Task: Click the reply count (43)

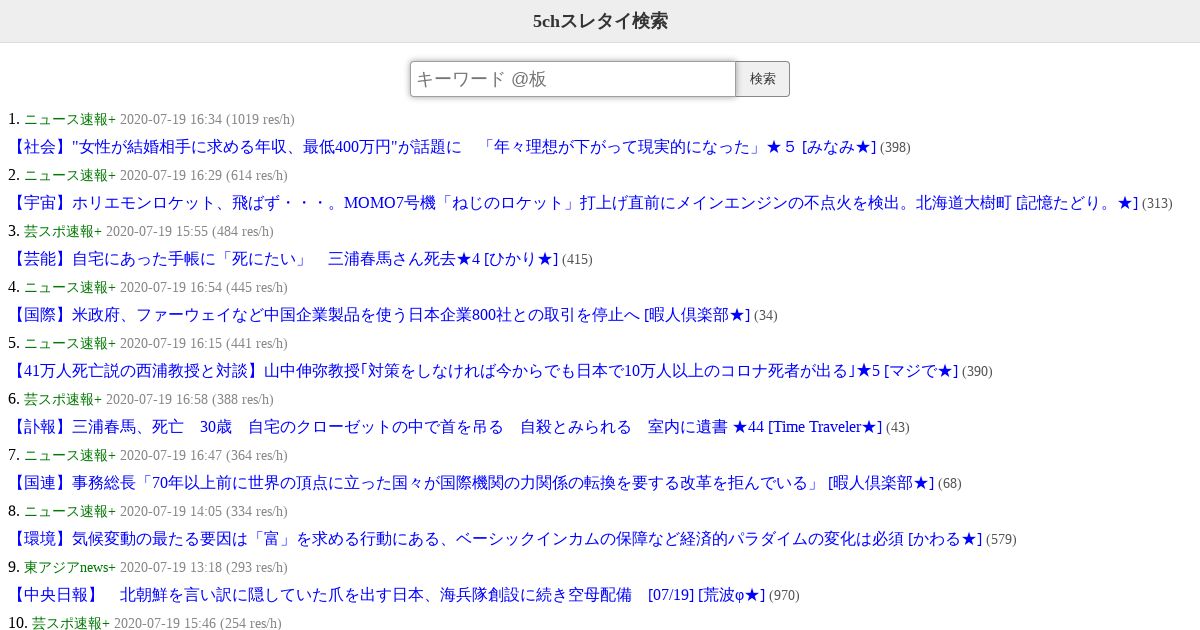Action: pos(898,428)
